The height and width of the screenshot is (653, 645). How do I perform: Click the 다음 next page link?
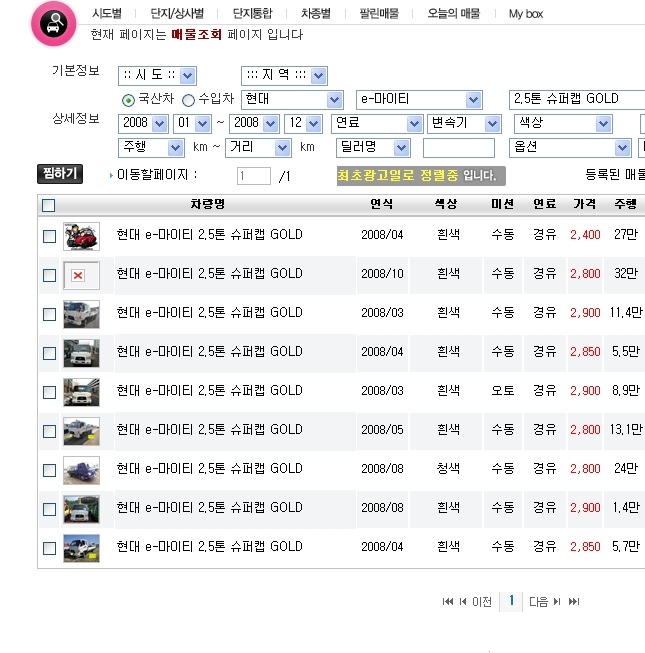pyautogui.click(x=538, y=602)
